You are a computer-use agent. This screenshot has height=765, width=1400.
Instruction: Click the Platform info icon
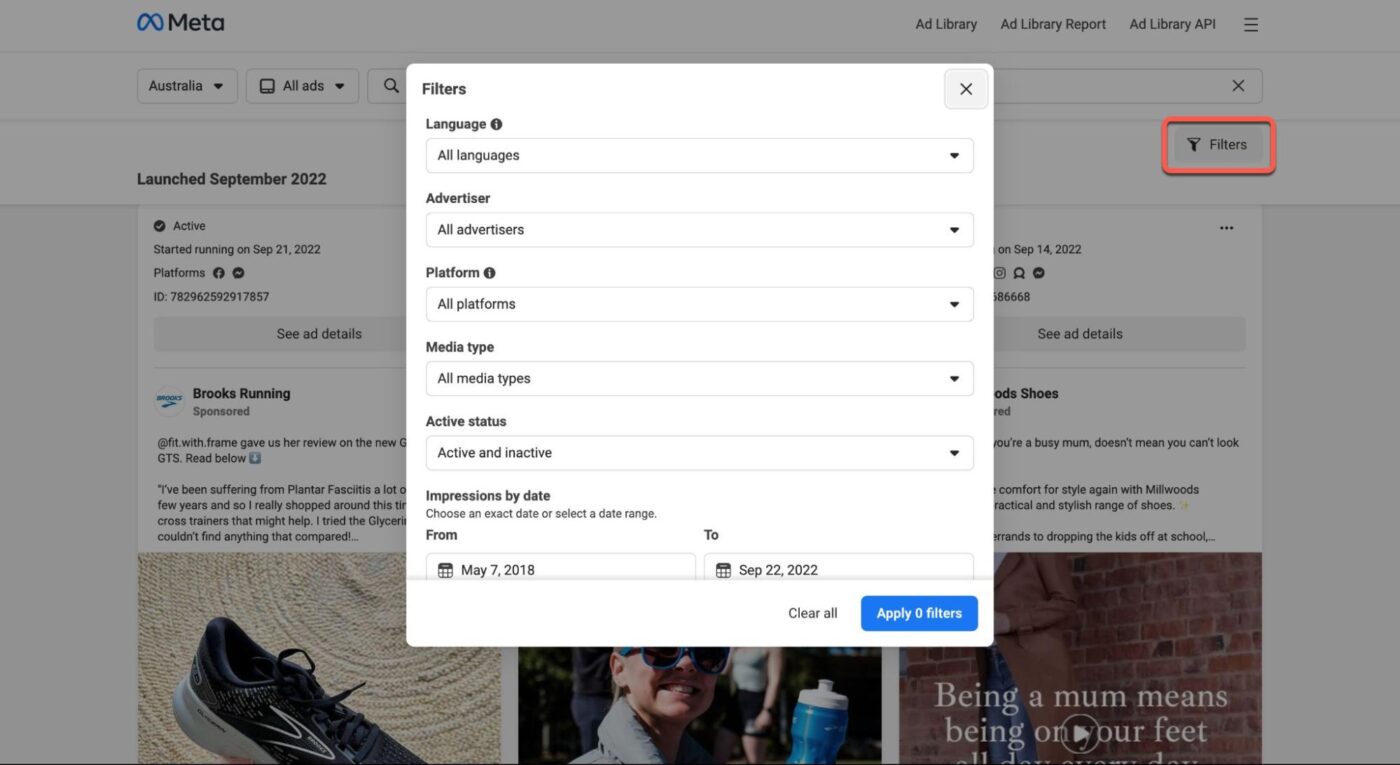[490, 271]
